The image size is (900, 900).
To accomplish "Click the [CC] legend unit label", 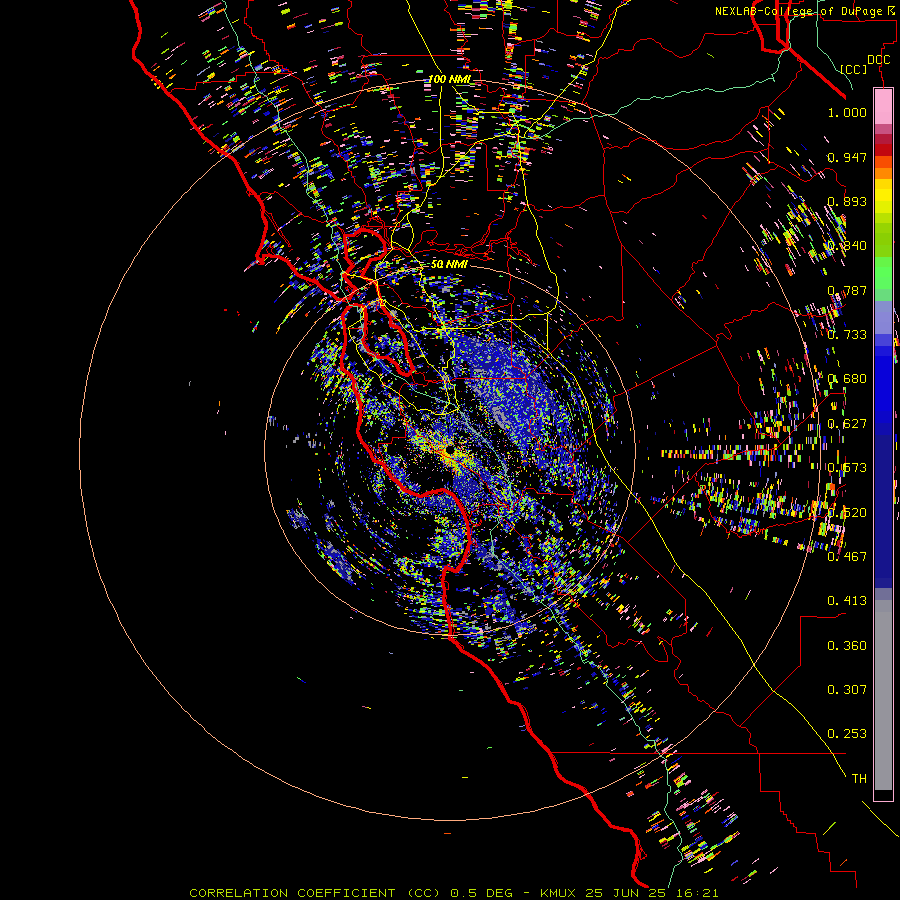I will pos(853,69).
